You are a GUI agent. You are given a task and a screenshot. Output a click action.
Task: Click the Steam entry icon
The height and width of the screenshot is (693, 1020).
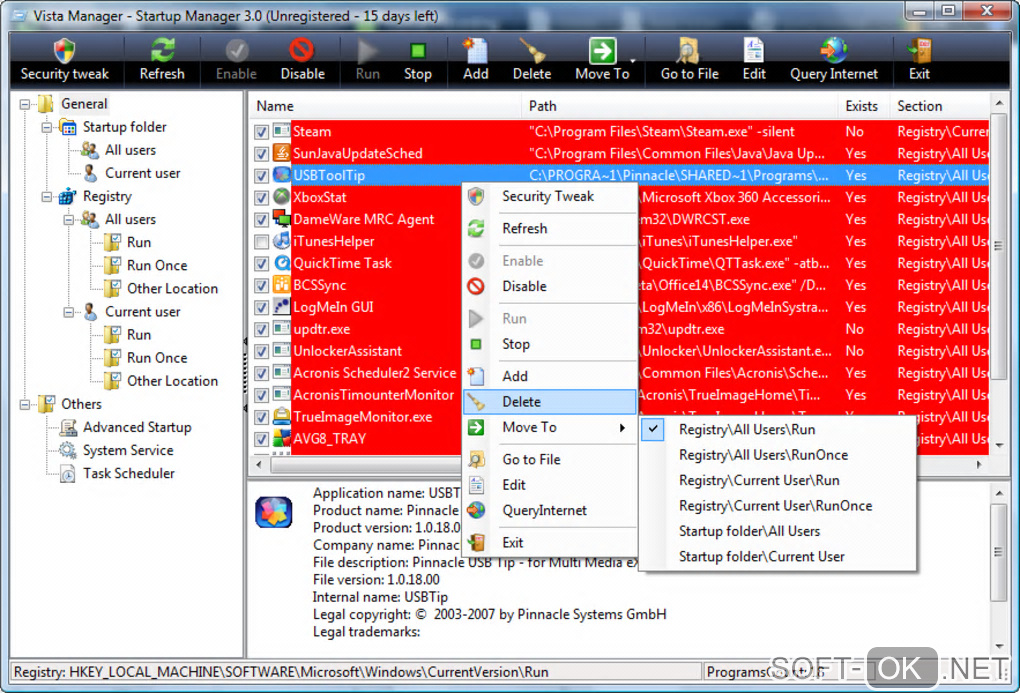[281, 131]
